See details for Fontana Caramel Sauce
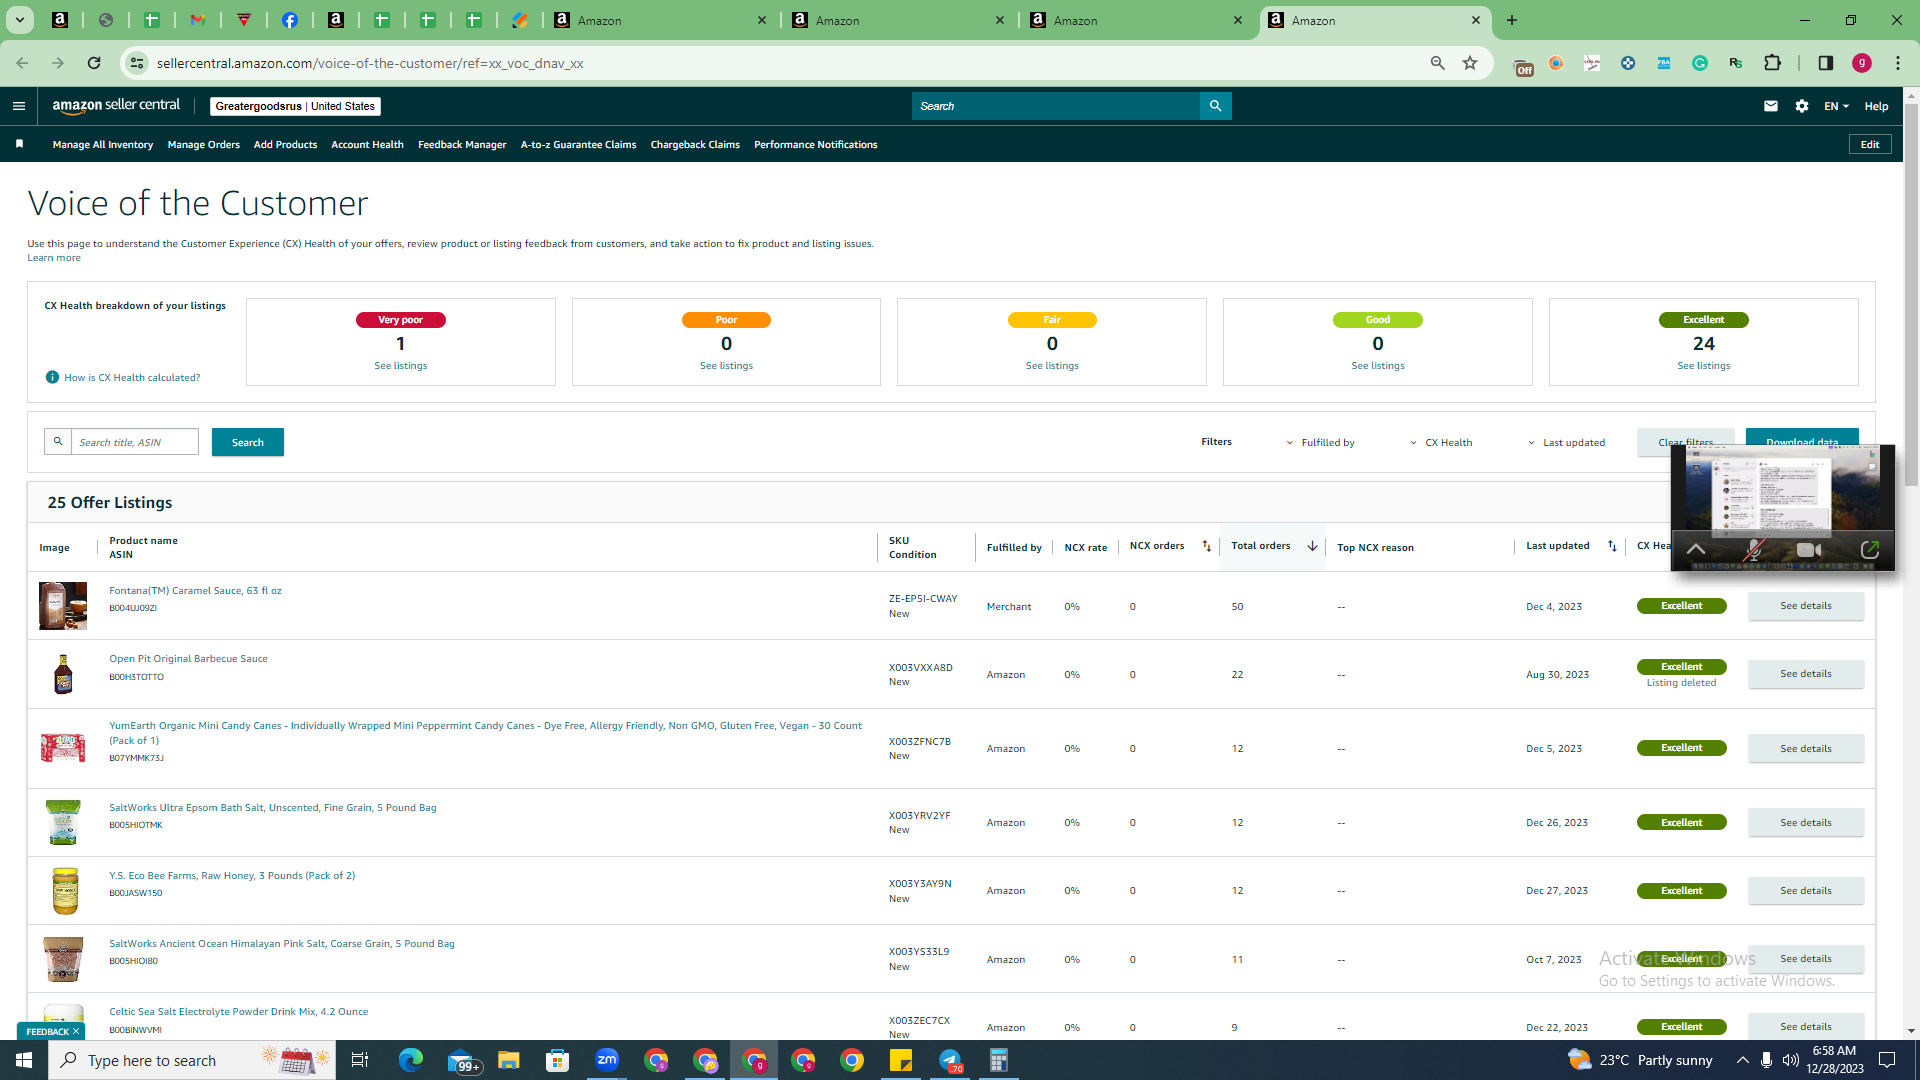Image resolution: width=1920 pixels, height=1080 pixels. tap(1806, 606)
